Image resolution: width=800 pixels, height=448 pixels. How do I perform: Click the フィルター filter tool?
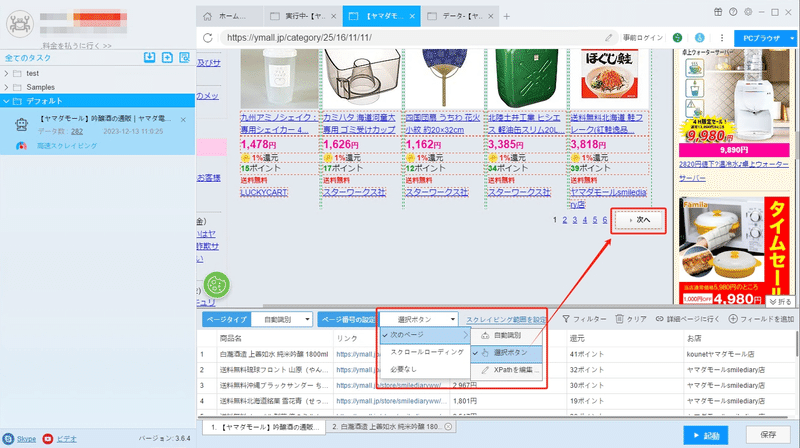pos(584,319)
